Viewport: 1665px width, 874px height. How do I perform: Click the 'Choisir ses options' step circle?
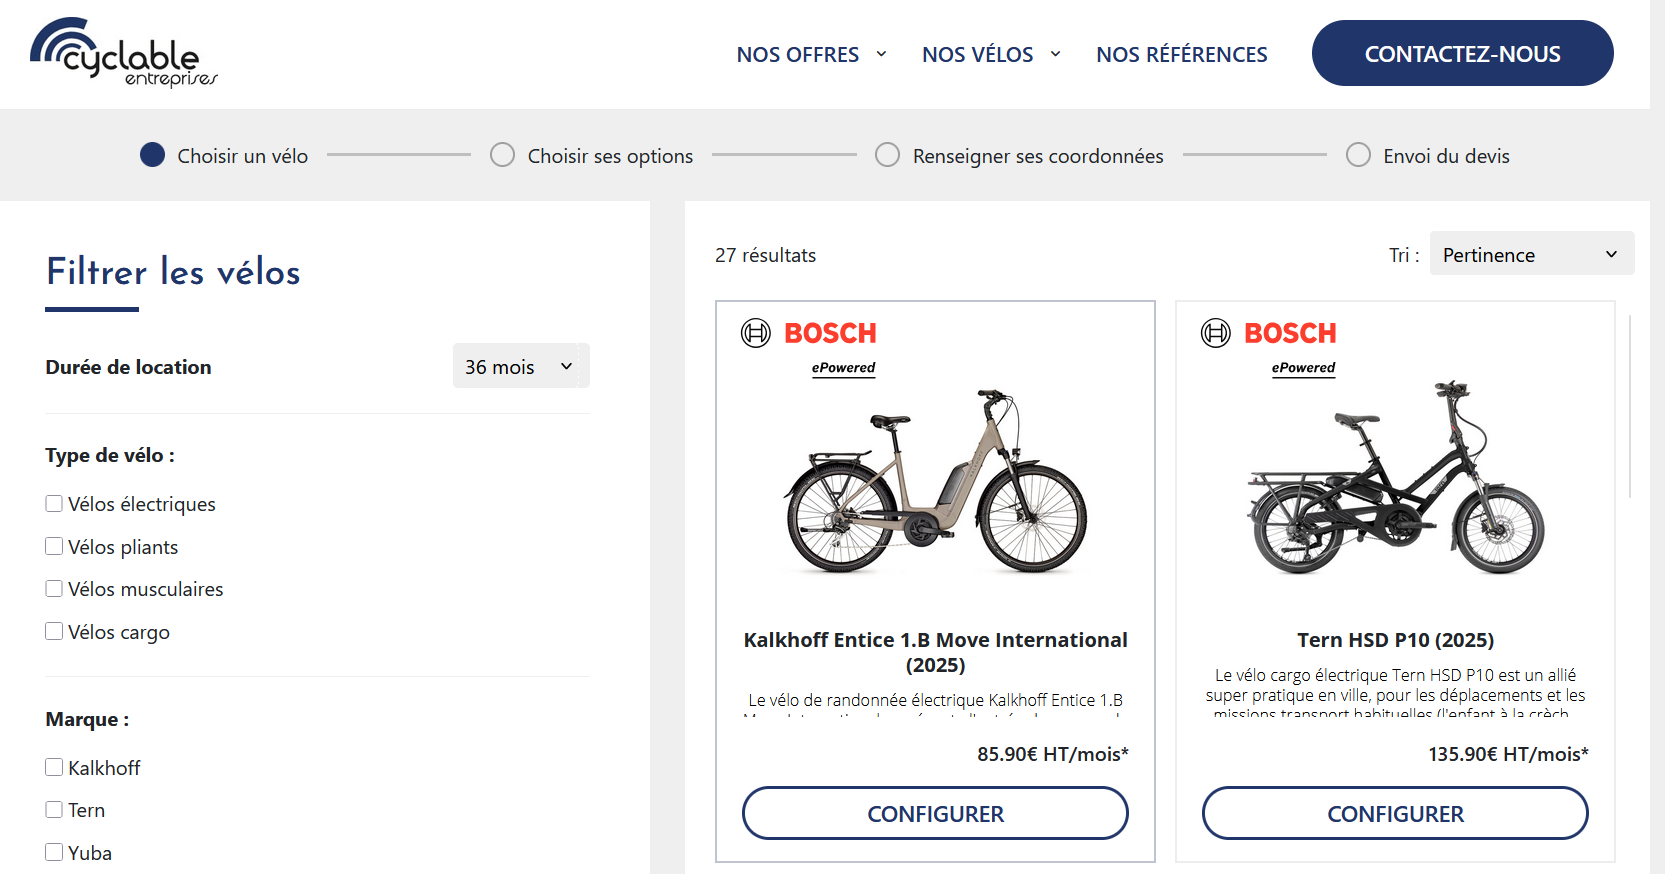[x=502, y=155]
